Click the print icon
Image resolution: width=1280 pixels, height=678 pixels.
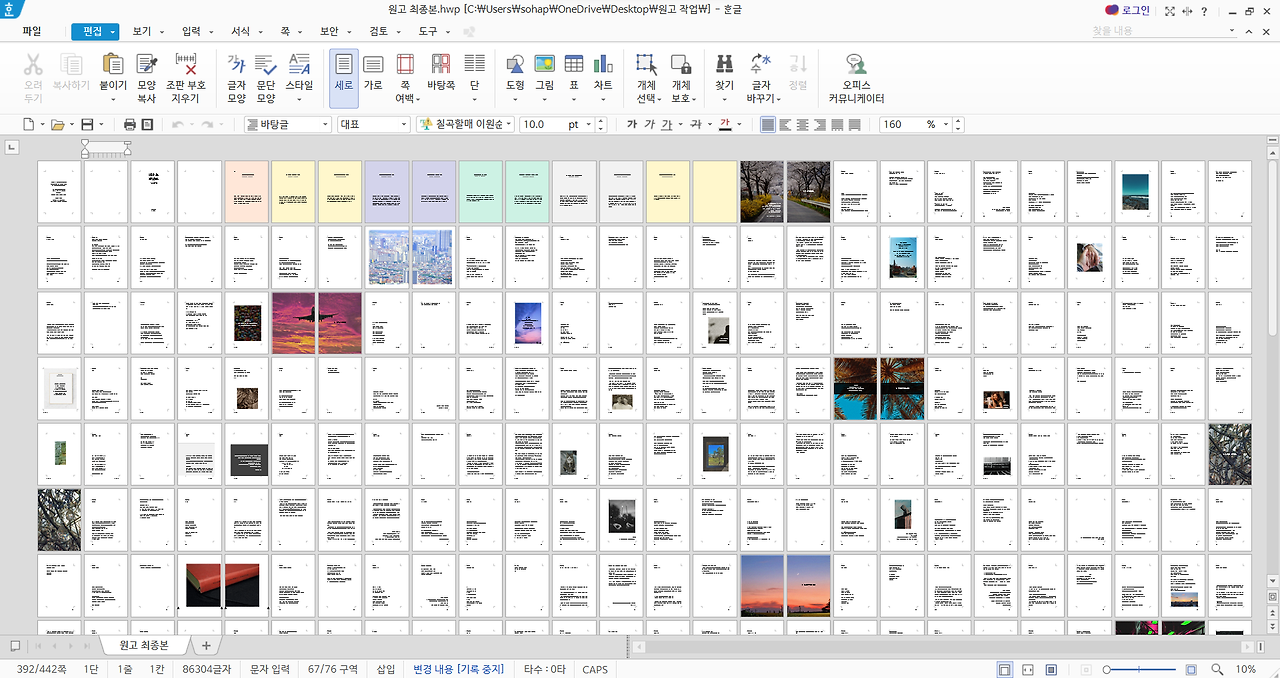point(129,125)
